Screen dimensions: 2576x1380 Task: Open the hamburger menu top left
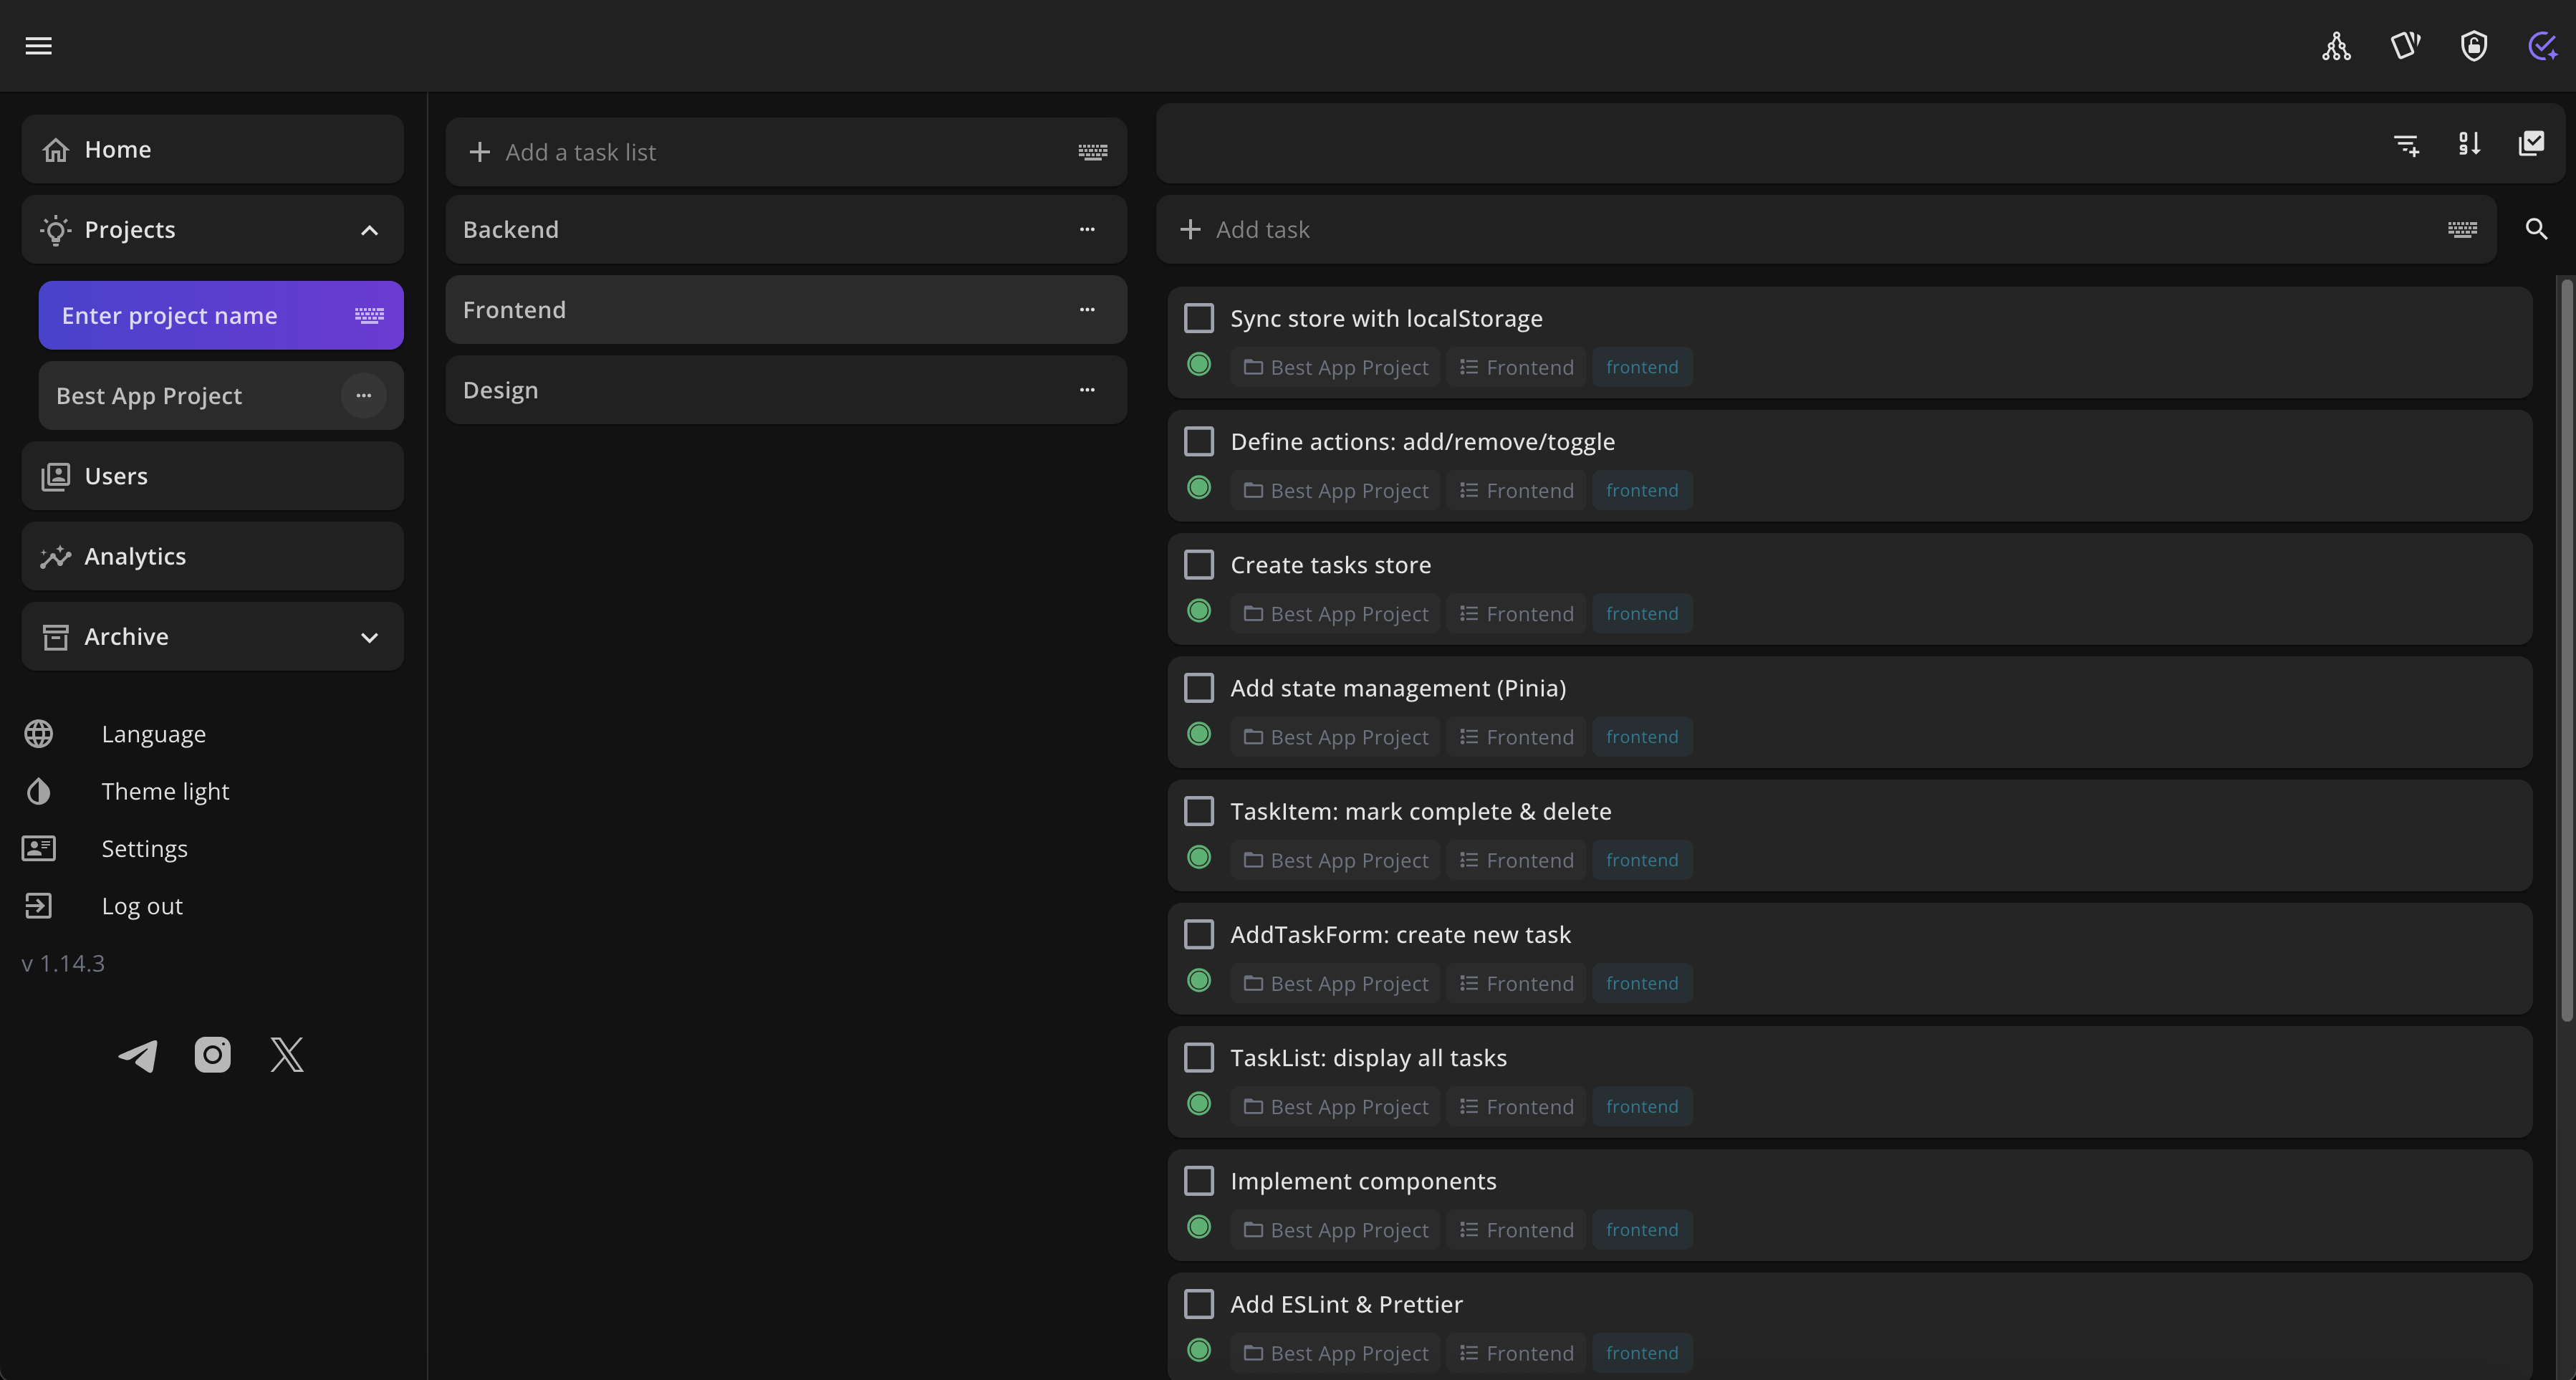click(x=38, y=46)
